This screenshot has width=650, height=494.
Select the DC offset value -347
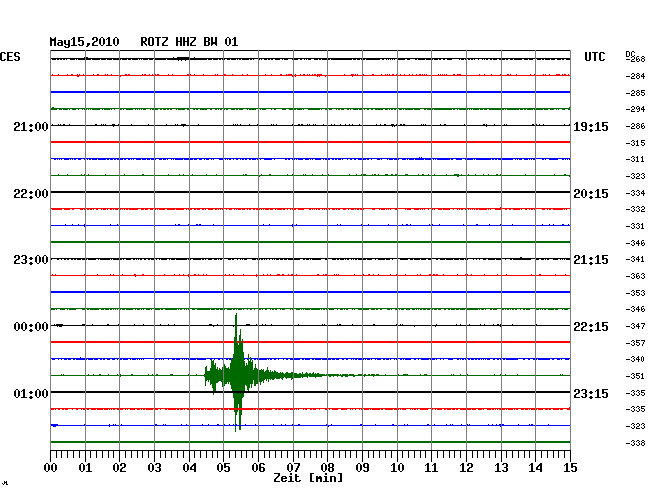click(635, 326)
